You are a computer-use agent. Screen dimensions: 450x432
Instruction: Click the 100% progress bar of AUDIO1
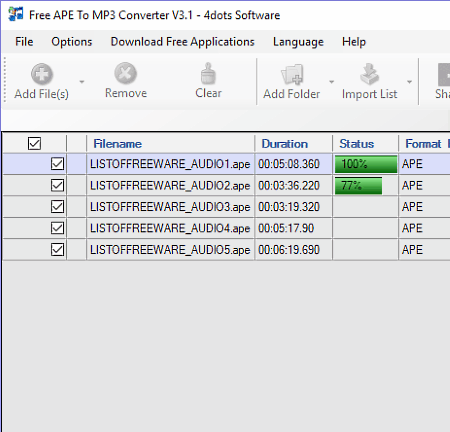(366, 164)
